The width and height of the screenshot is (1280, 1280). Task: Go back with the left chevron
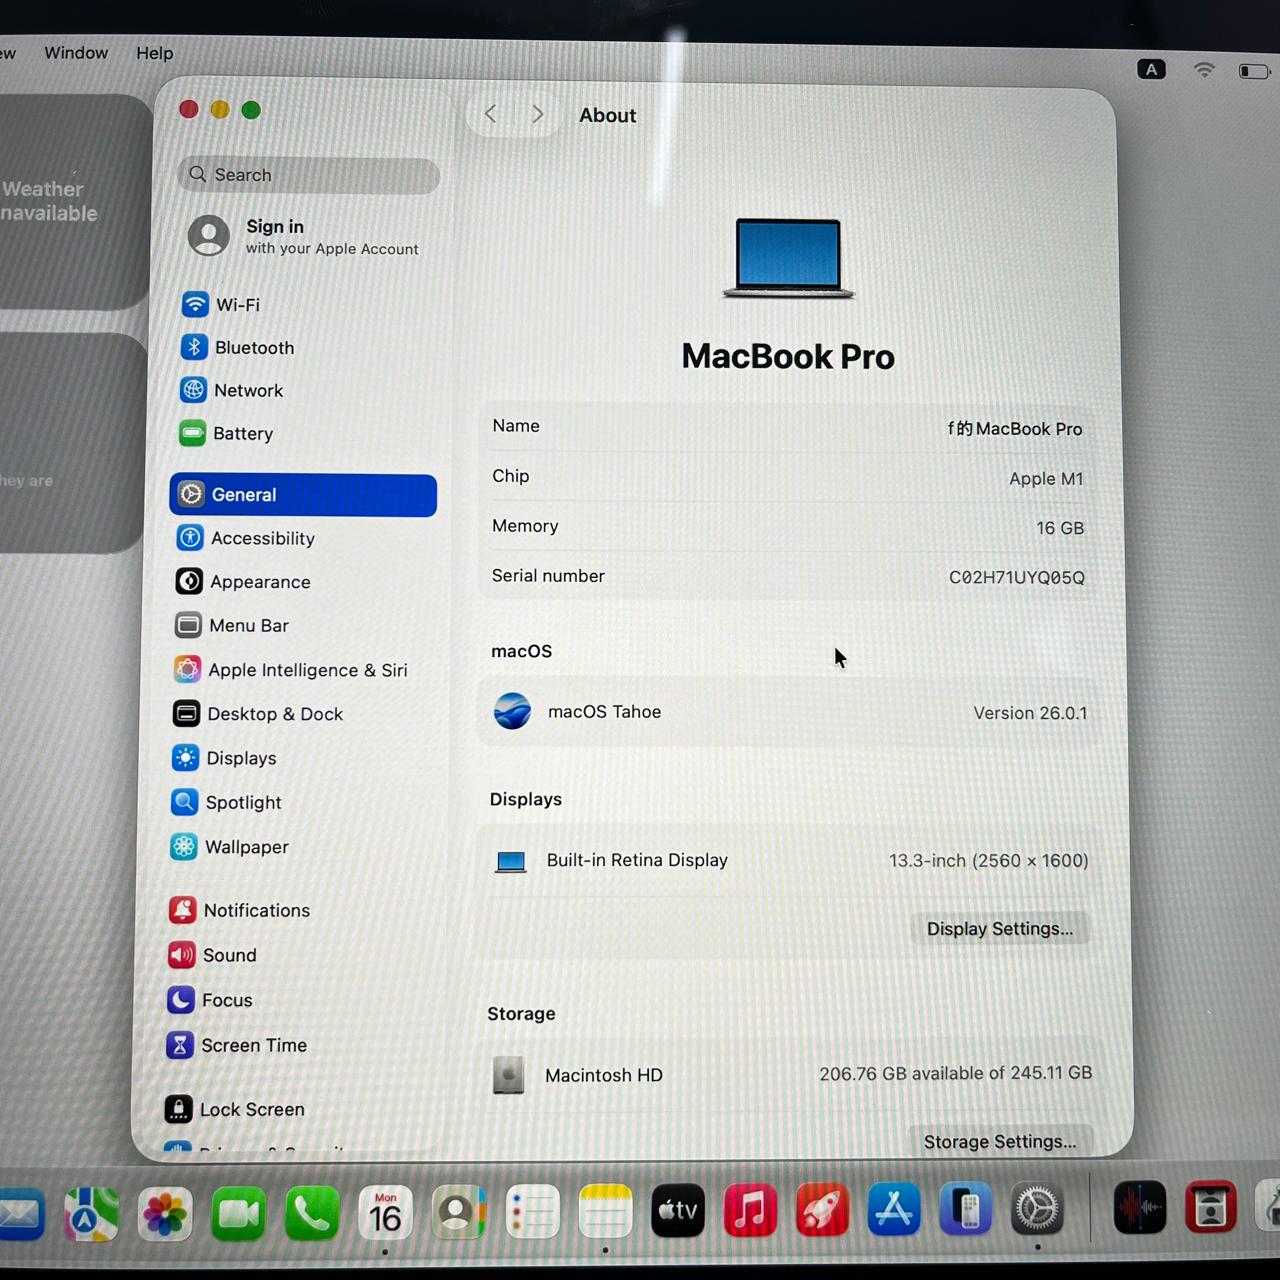pos(490,114)
